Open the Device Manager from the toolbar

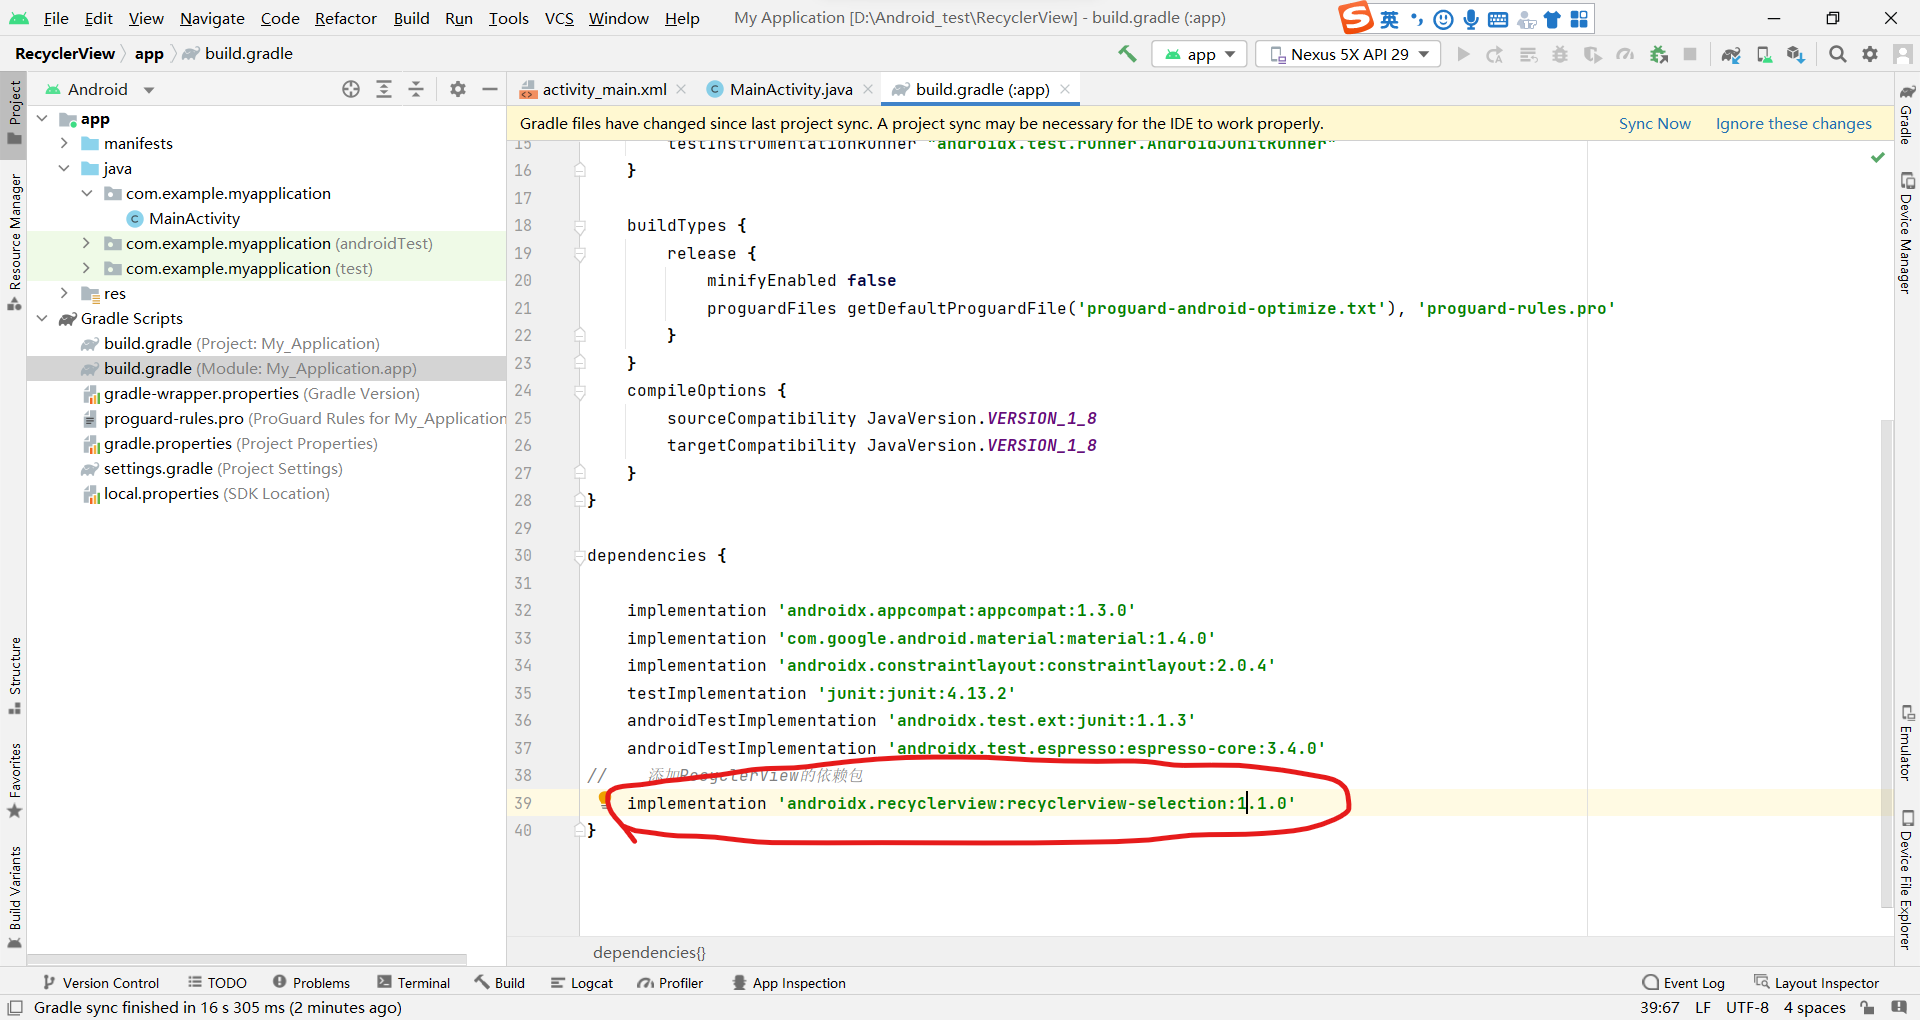1763,55
